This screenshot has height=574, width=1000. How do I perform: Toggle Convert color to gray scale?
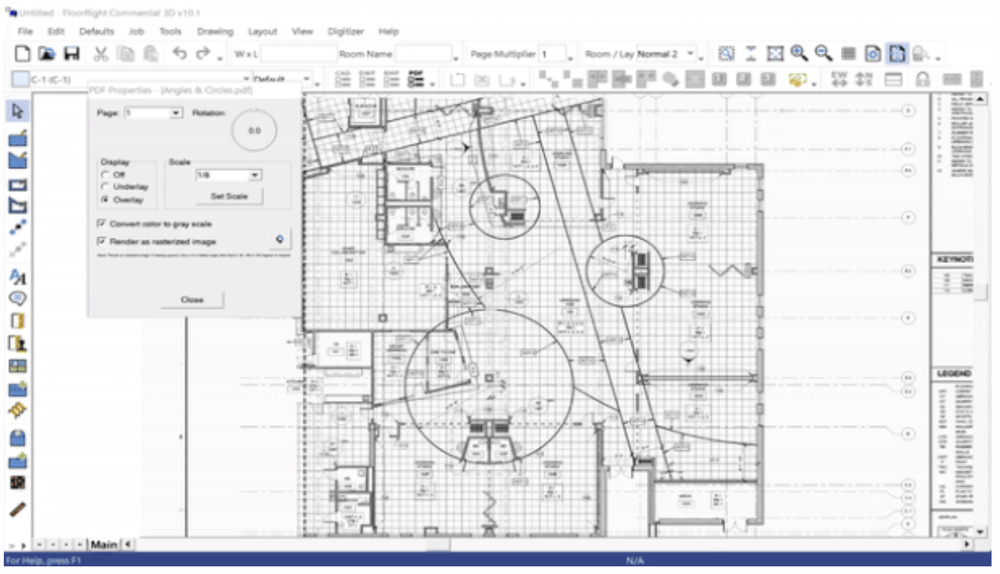(101, 224)
